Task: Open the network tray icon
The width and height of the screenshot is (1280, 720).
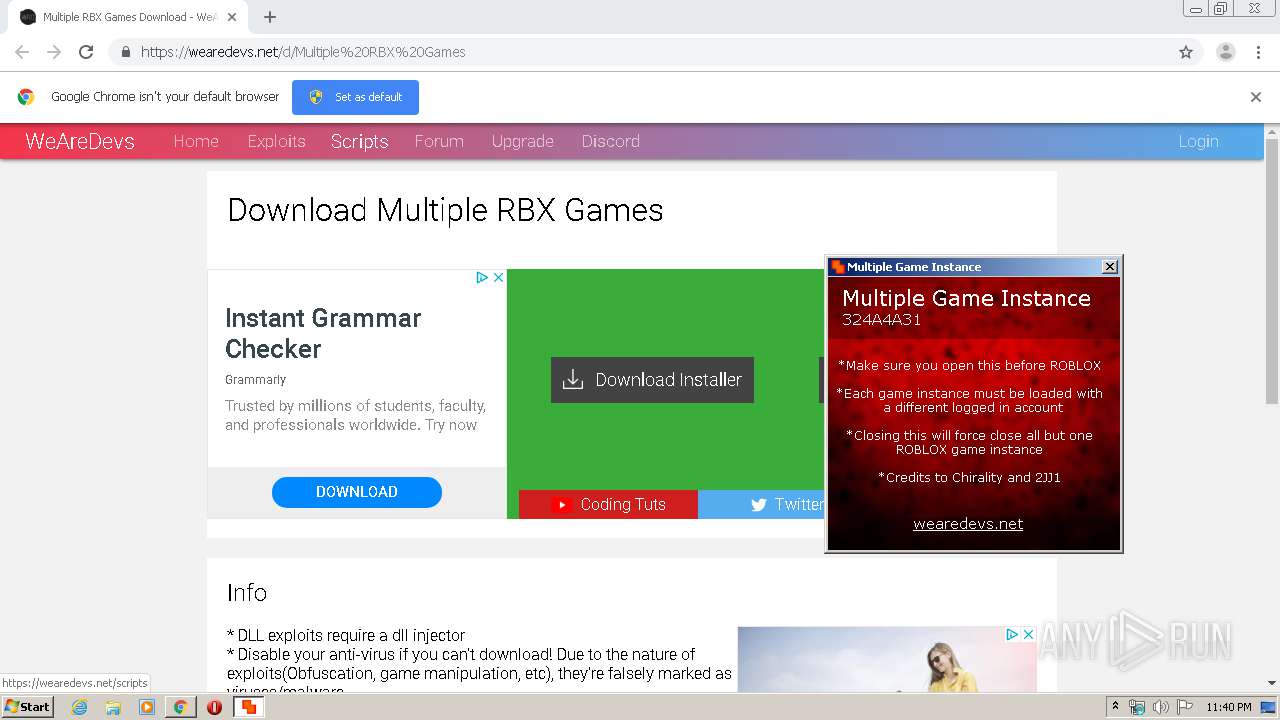Action: click(1137, 707)
